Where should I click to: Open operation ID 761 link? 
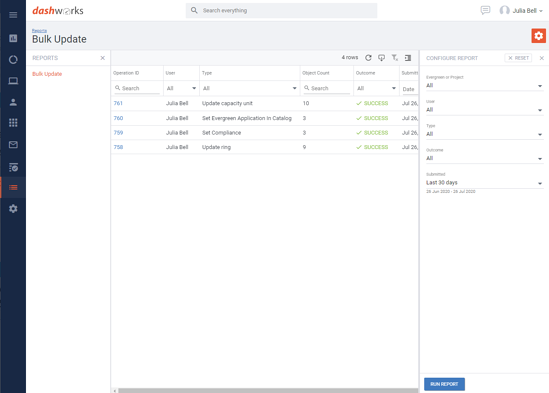118,103
